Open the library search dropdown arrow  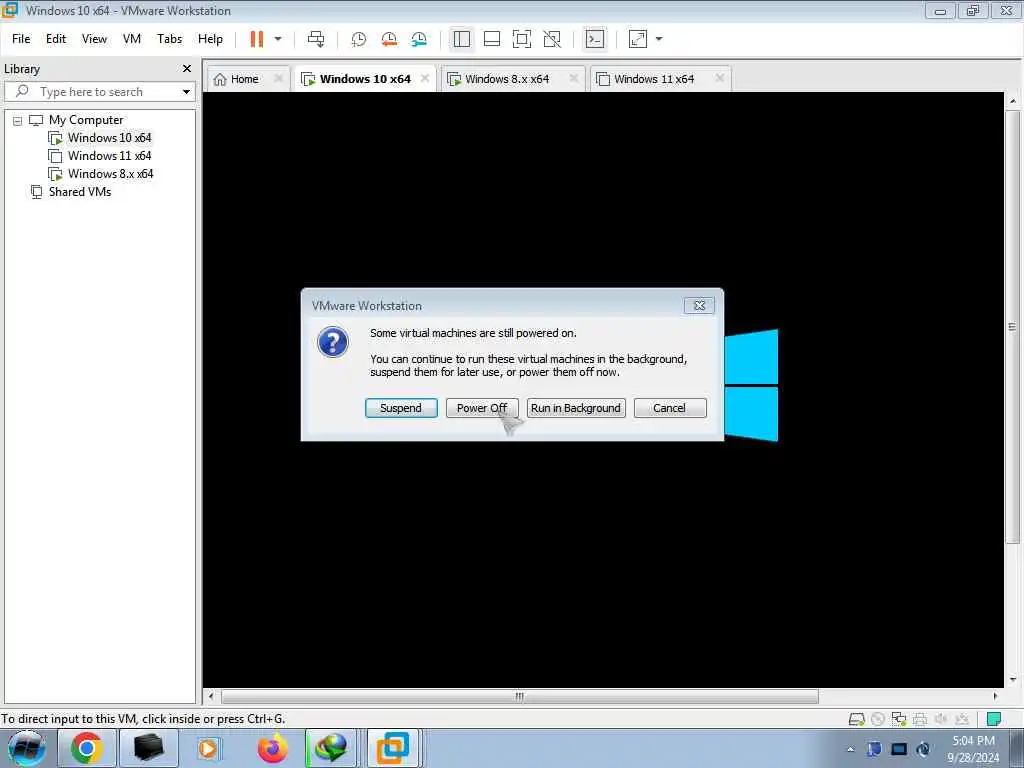(x=187, y=92)
